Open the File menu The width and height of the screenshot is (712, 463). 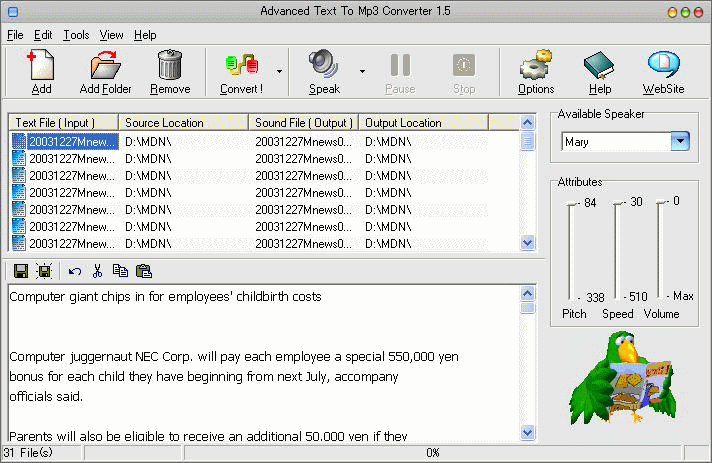(x=15, y=35)
